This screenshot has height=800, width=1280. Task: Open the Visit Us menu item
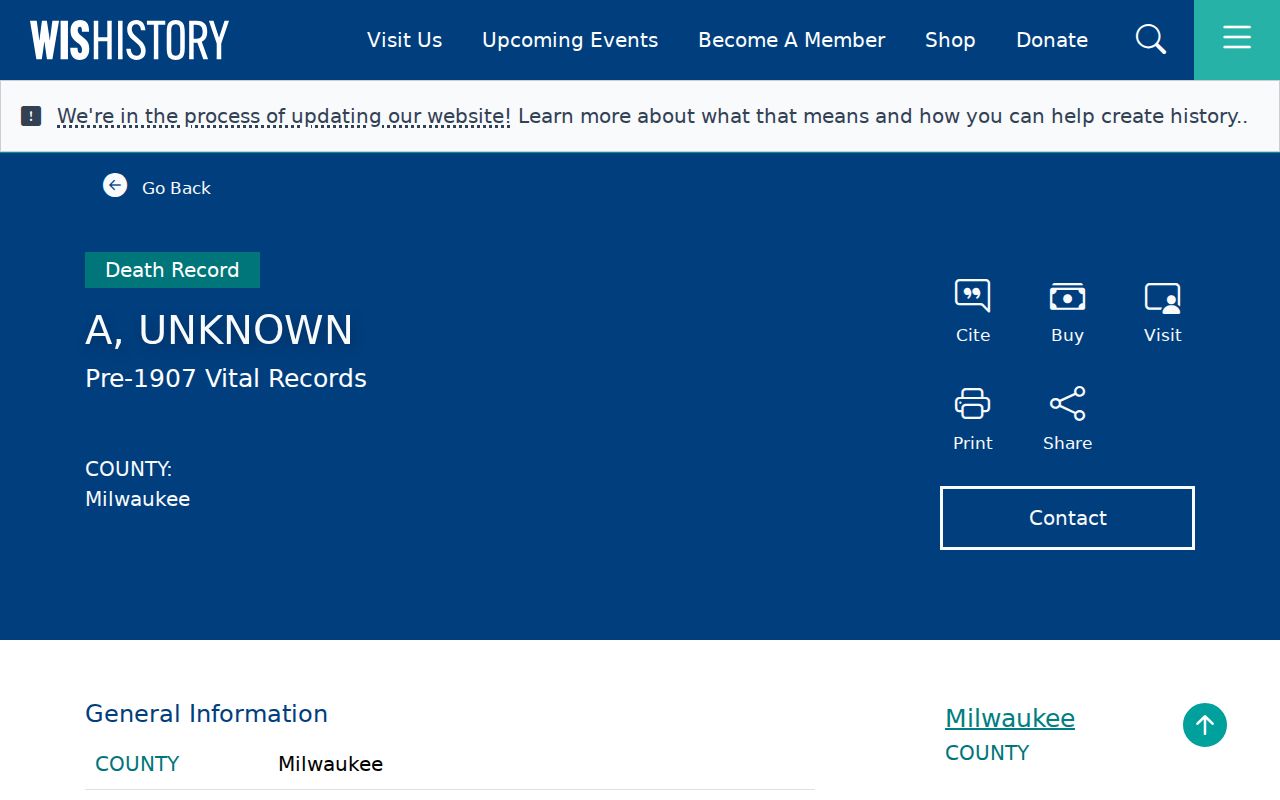(404, 40)
